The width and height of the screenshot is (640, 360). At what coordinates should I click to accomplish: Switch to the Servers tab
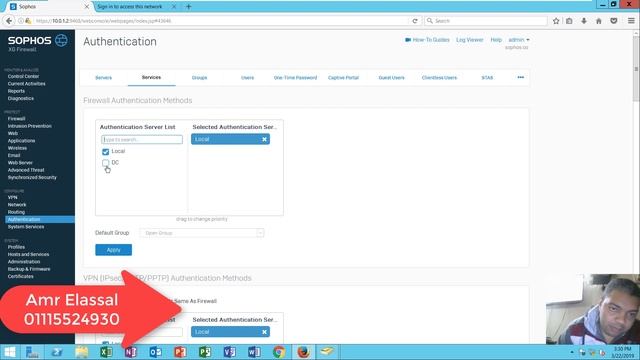coord(103,78)
